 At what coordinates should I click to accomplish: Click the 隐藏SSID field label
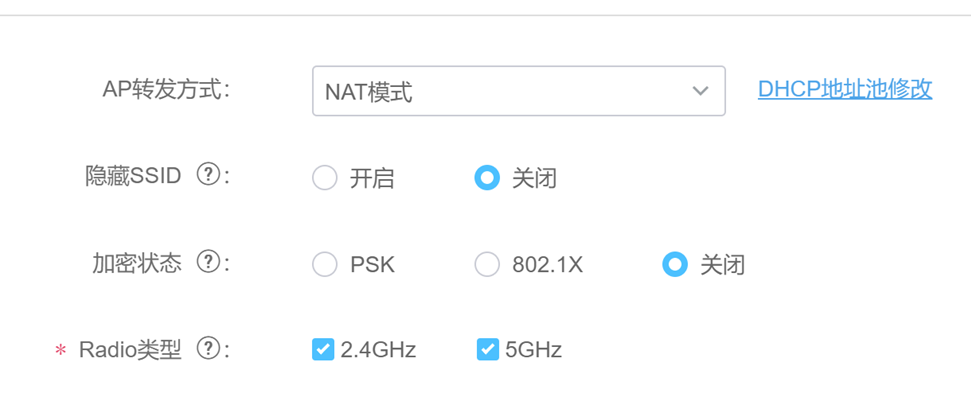134,176
